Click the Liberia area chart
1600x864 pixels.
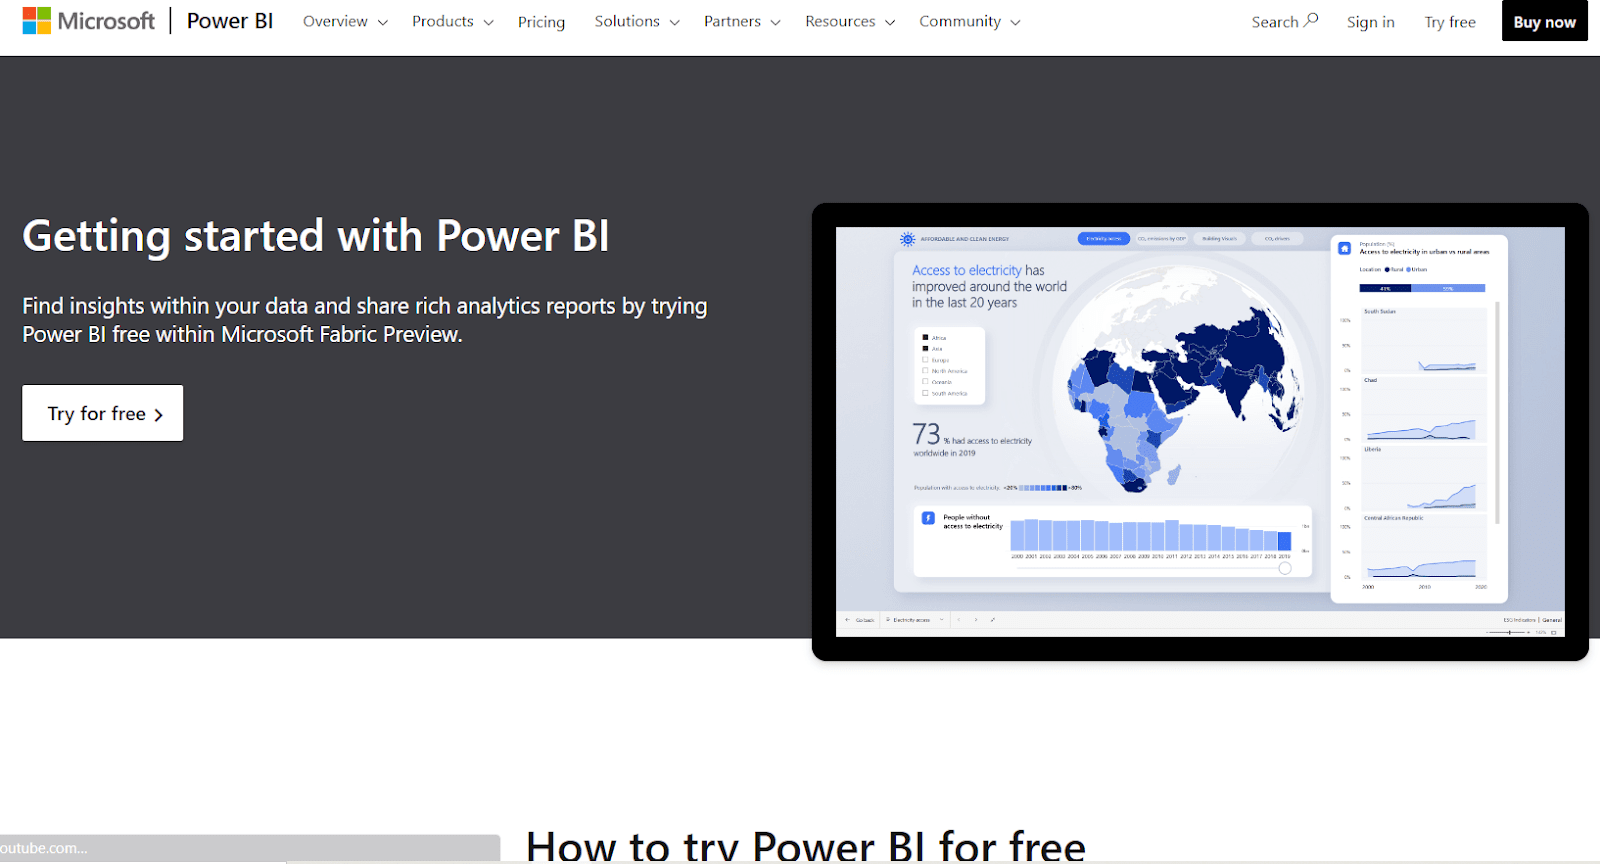coord(1424,480)
